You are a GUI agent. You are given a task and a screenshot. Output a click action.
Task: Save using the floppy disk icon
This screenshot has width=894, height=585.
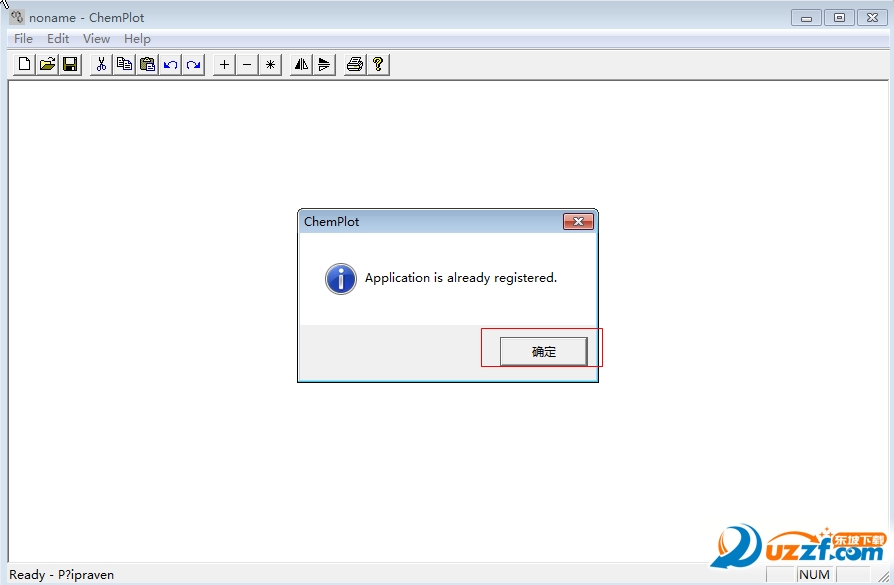coord(70,65)
